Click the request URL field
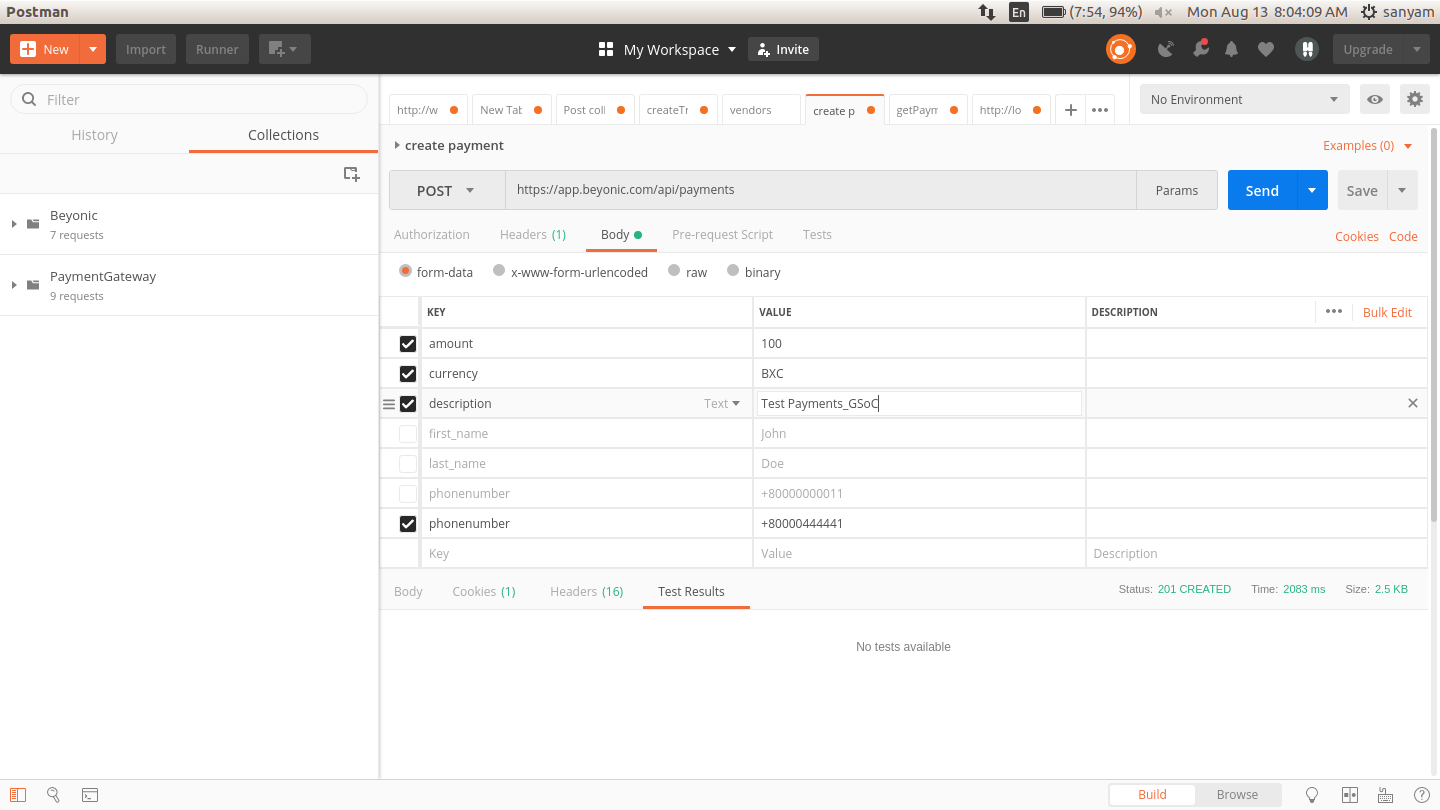The height and width of the screenshot is (810, 1440). click(x=820, y=190)
